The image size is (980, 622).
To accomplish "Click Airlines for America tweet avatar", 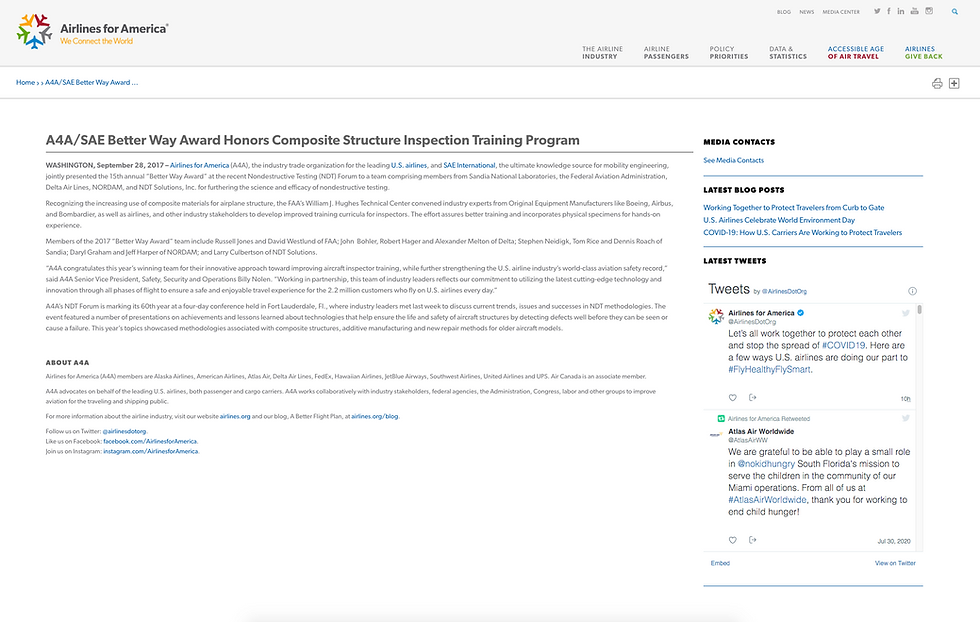I will (x=716, y=316).
